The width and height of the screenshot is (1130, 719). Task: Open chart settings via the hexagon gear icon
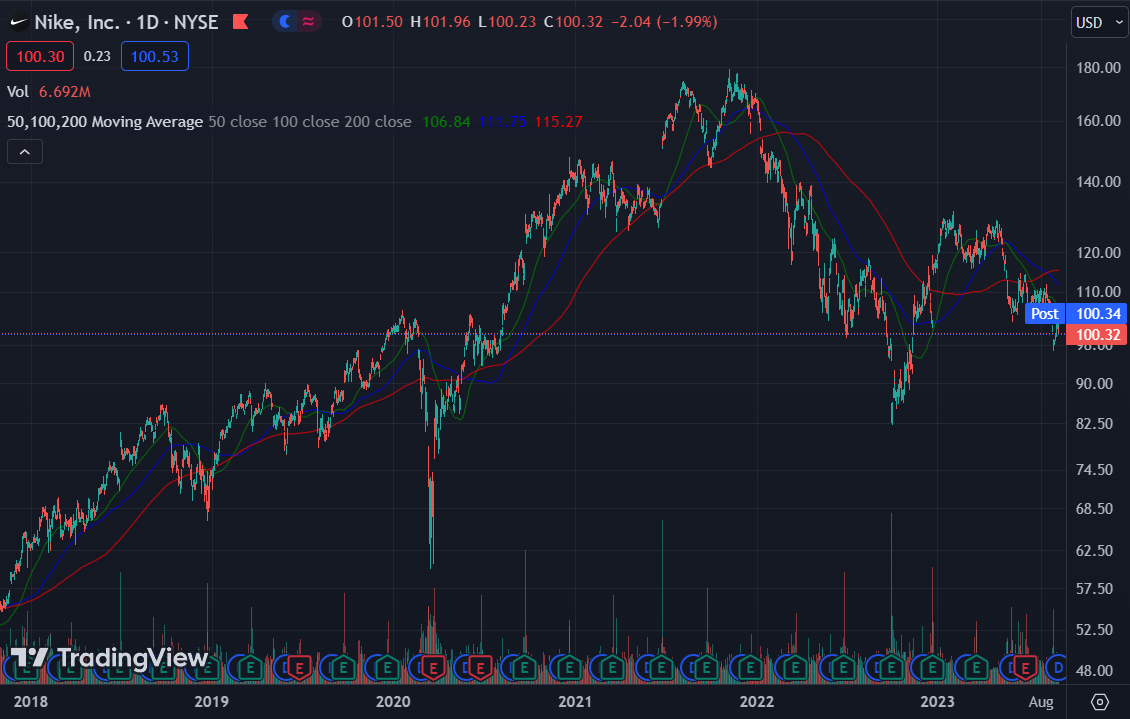(x=1100, y=702)
